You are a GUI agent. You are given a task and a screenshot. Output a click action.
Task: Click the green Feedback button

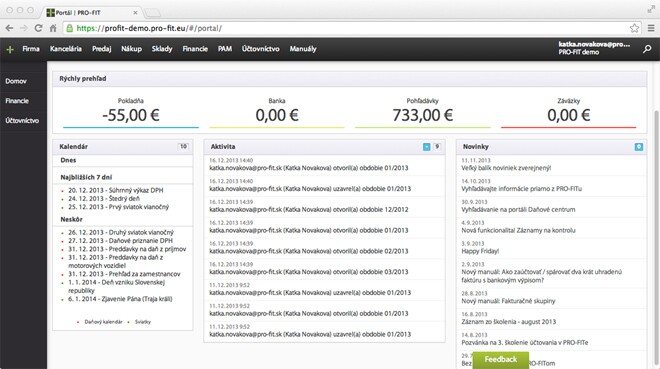(x=500, y=360)
